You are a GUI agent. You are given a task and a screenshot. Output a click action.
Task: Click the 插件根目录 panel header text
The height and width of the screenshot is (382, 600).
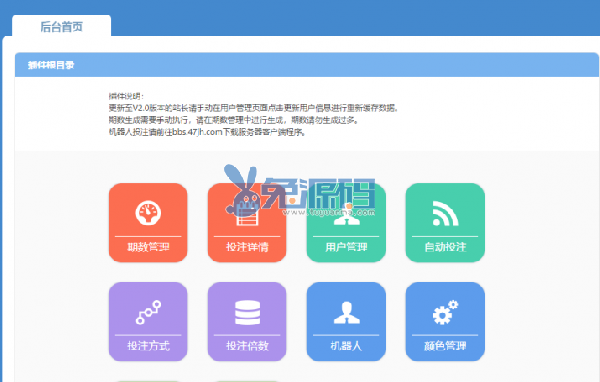tap(51, 65)
